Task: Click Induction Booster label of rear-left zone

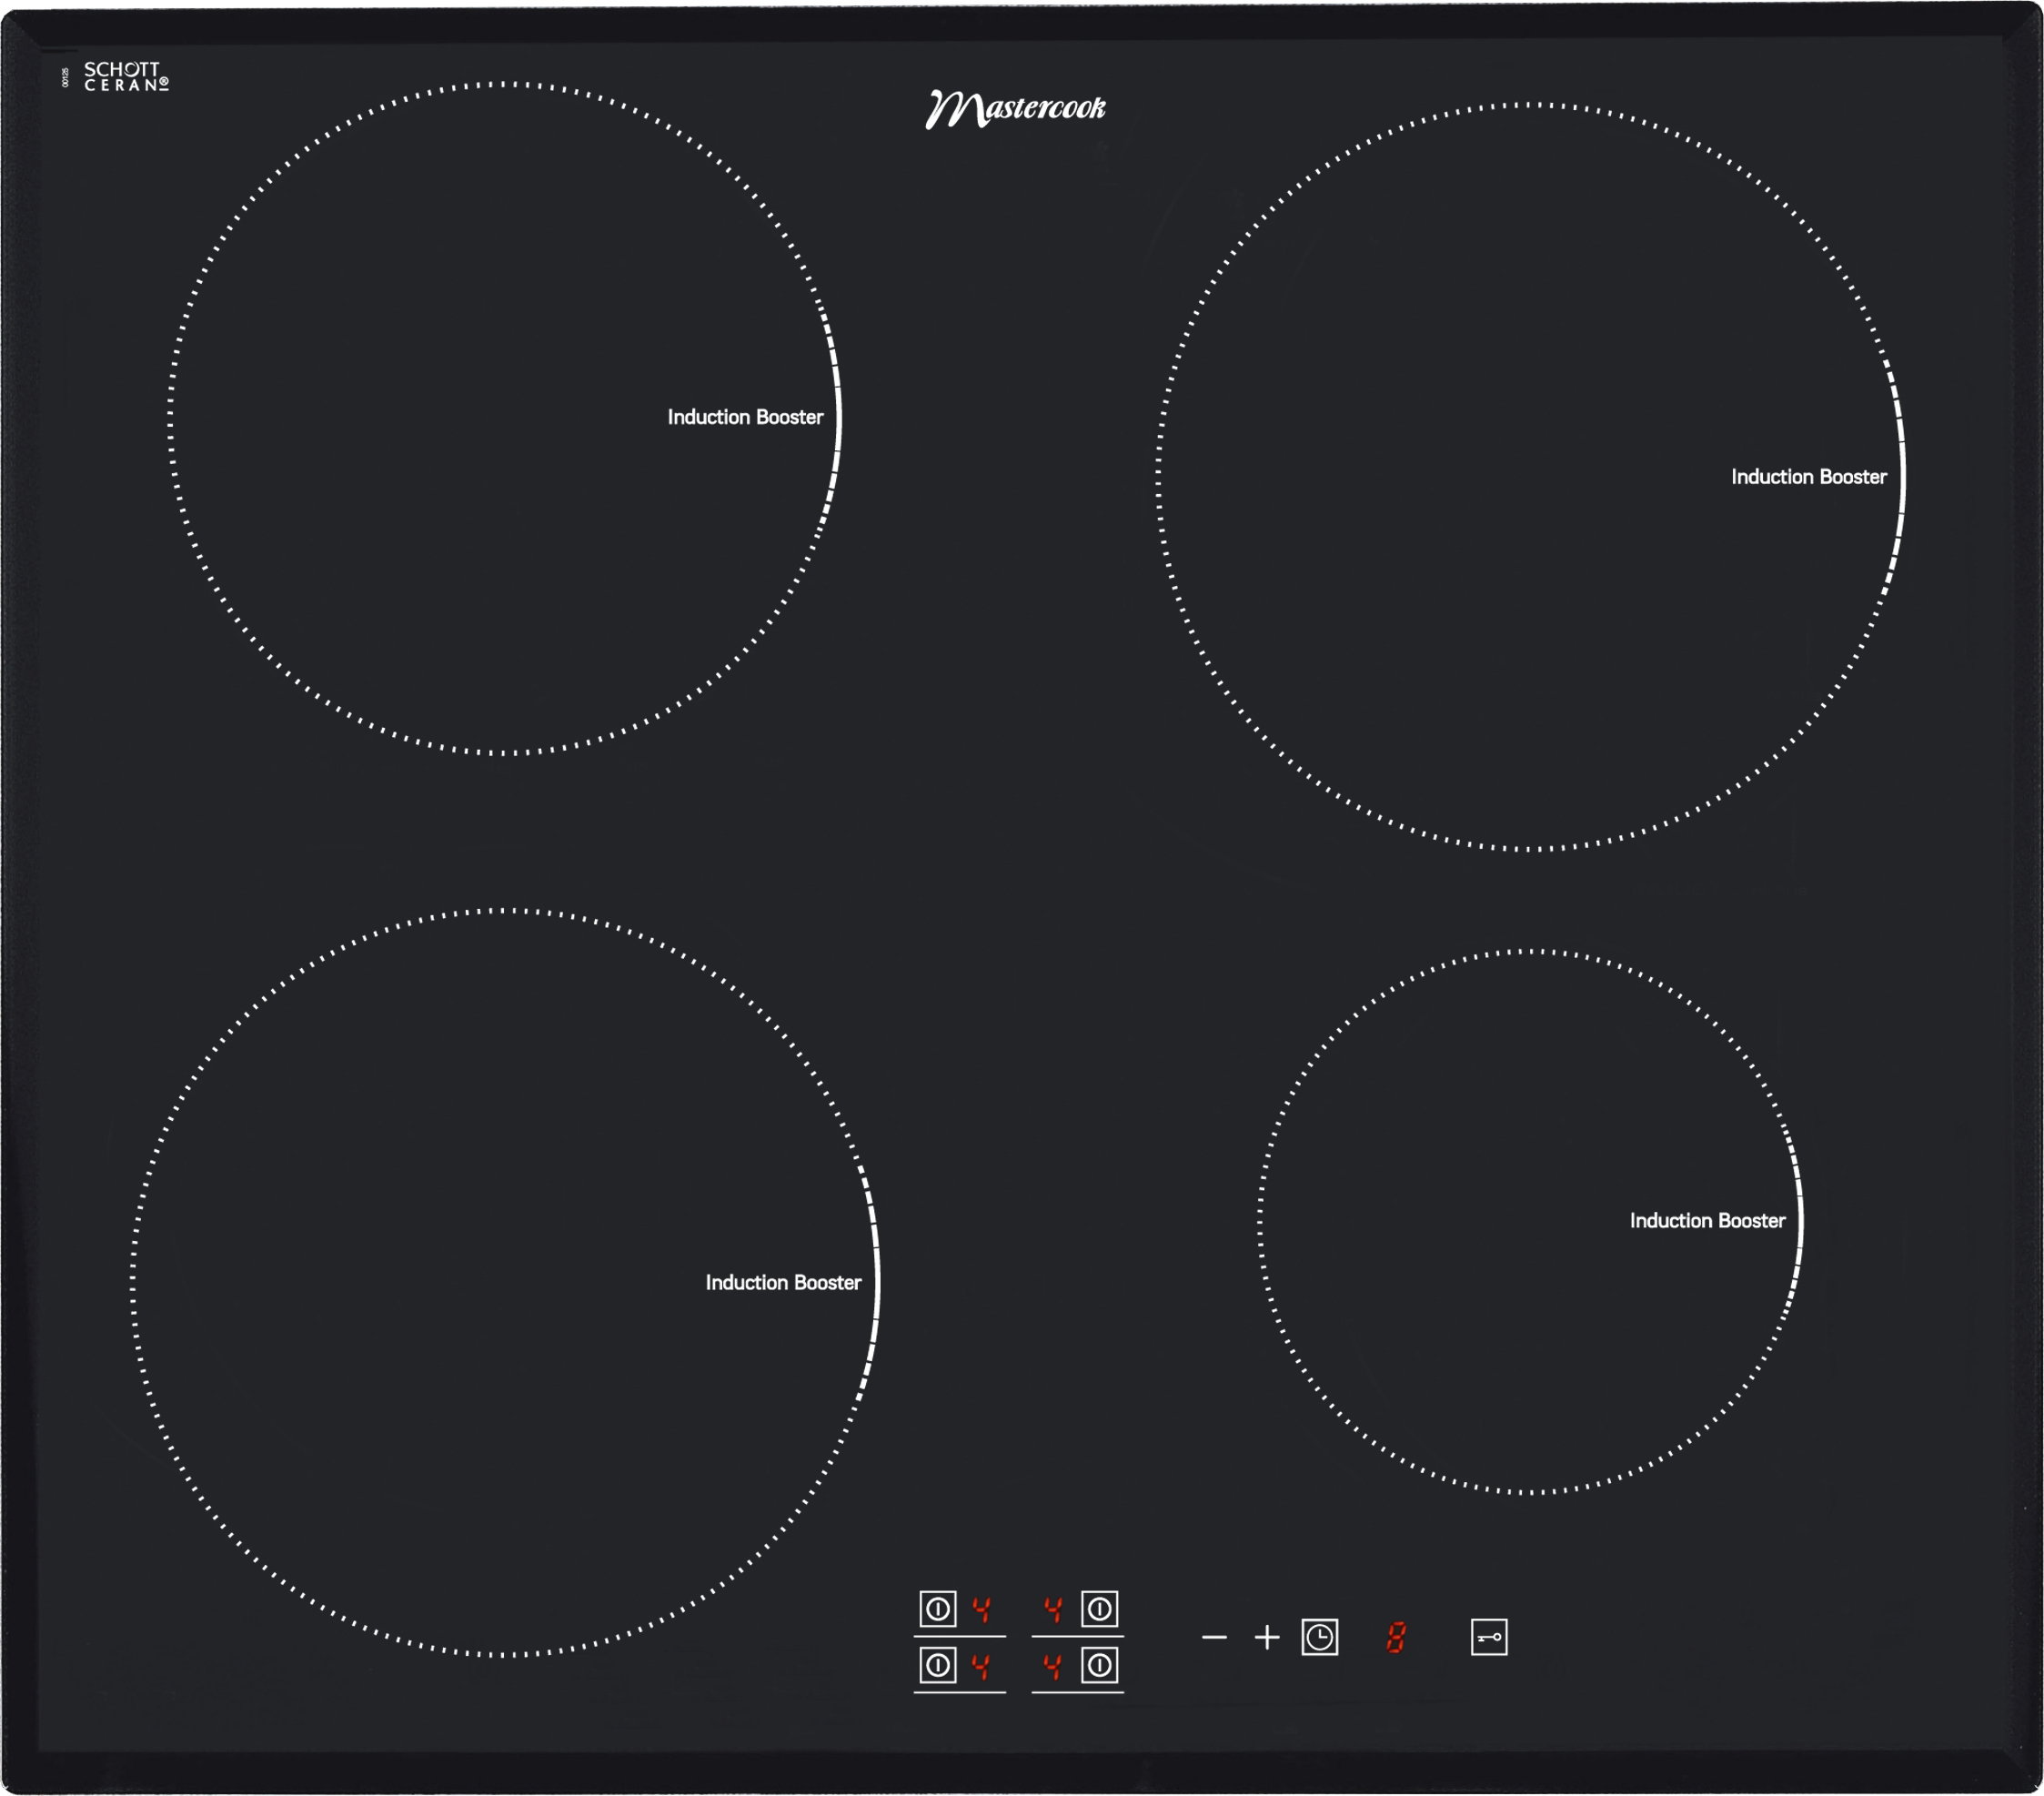Action: tap(745, 417)
